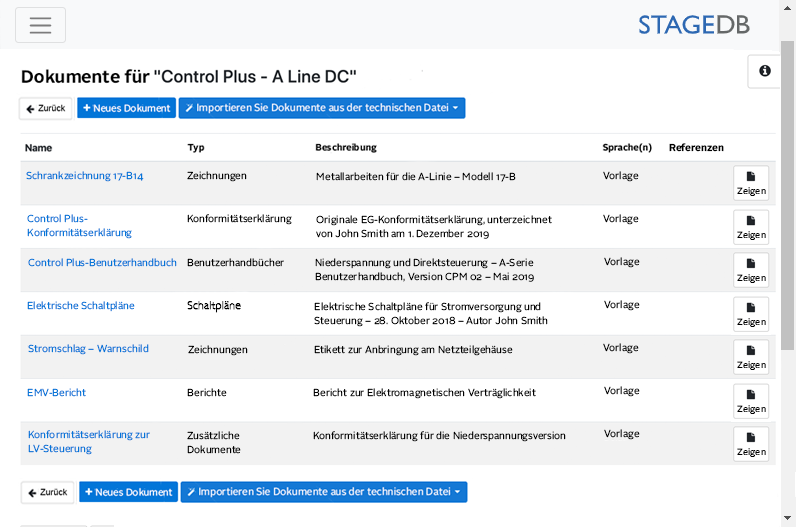The height and width of the screenshot is (527, 796).
Task: Go back using top Zurück button
Action: click(46, 108)
